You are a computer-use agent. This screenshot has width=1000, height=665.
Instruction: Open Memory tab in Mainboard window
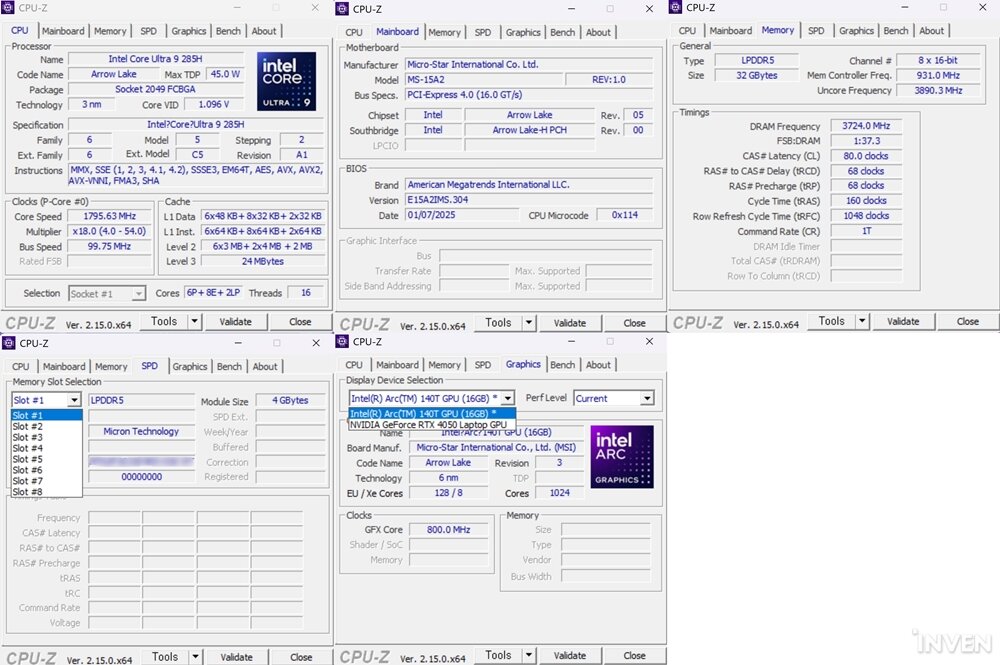pos(445,33)
